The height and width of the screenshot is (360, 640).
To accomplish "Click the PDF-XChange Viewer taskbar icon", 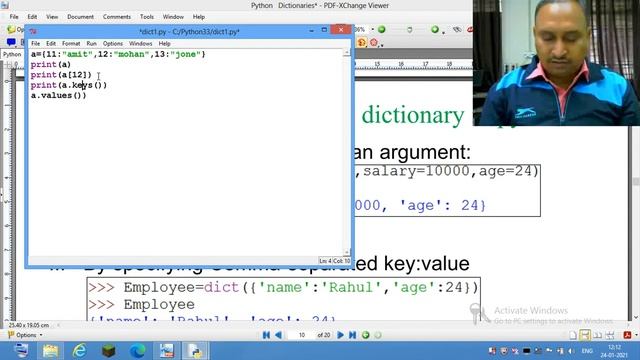I will click(x=167, y=351).
